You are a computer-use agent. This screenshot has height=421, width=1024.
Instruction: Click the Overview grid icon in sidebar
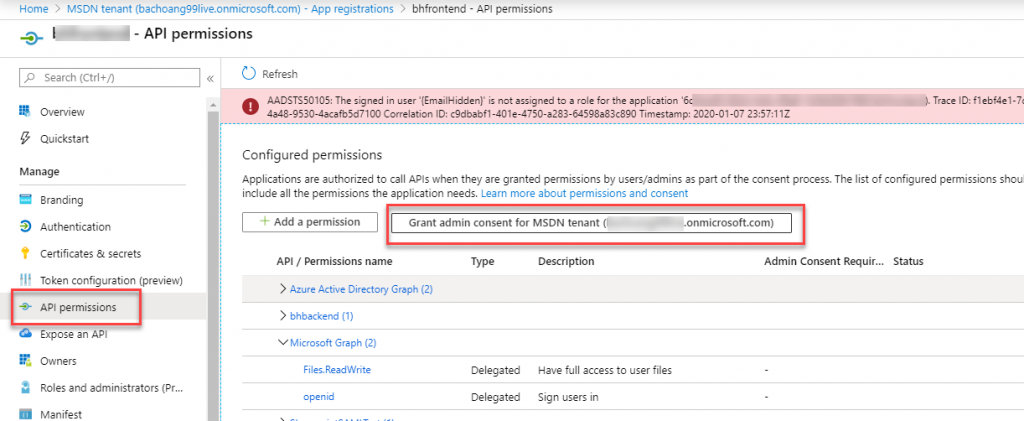click(26, 112)
